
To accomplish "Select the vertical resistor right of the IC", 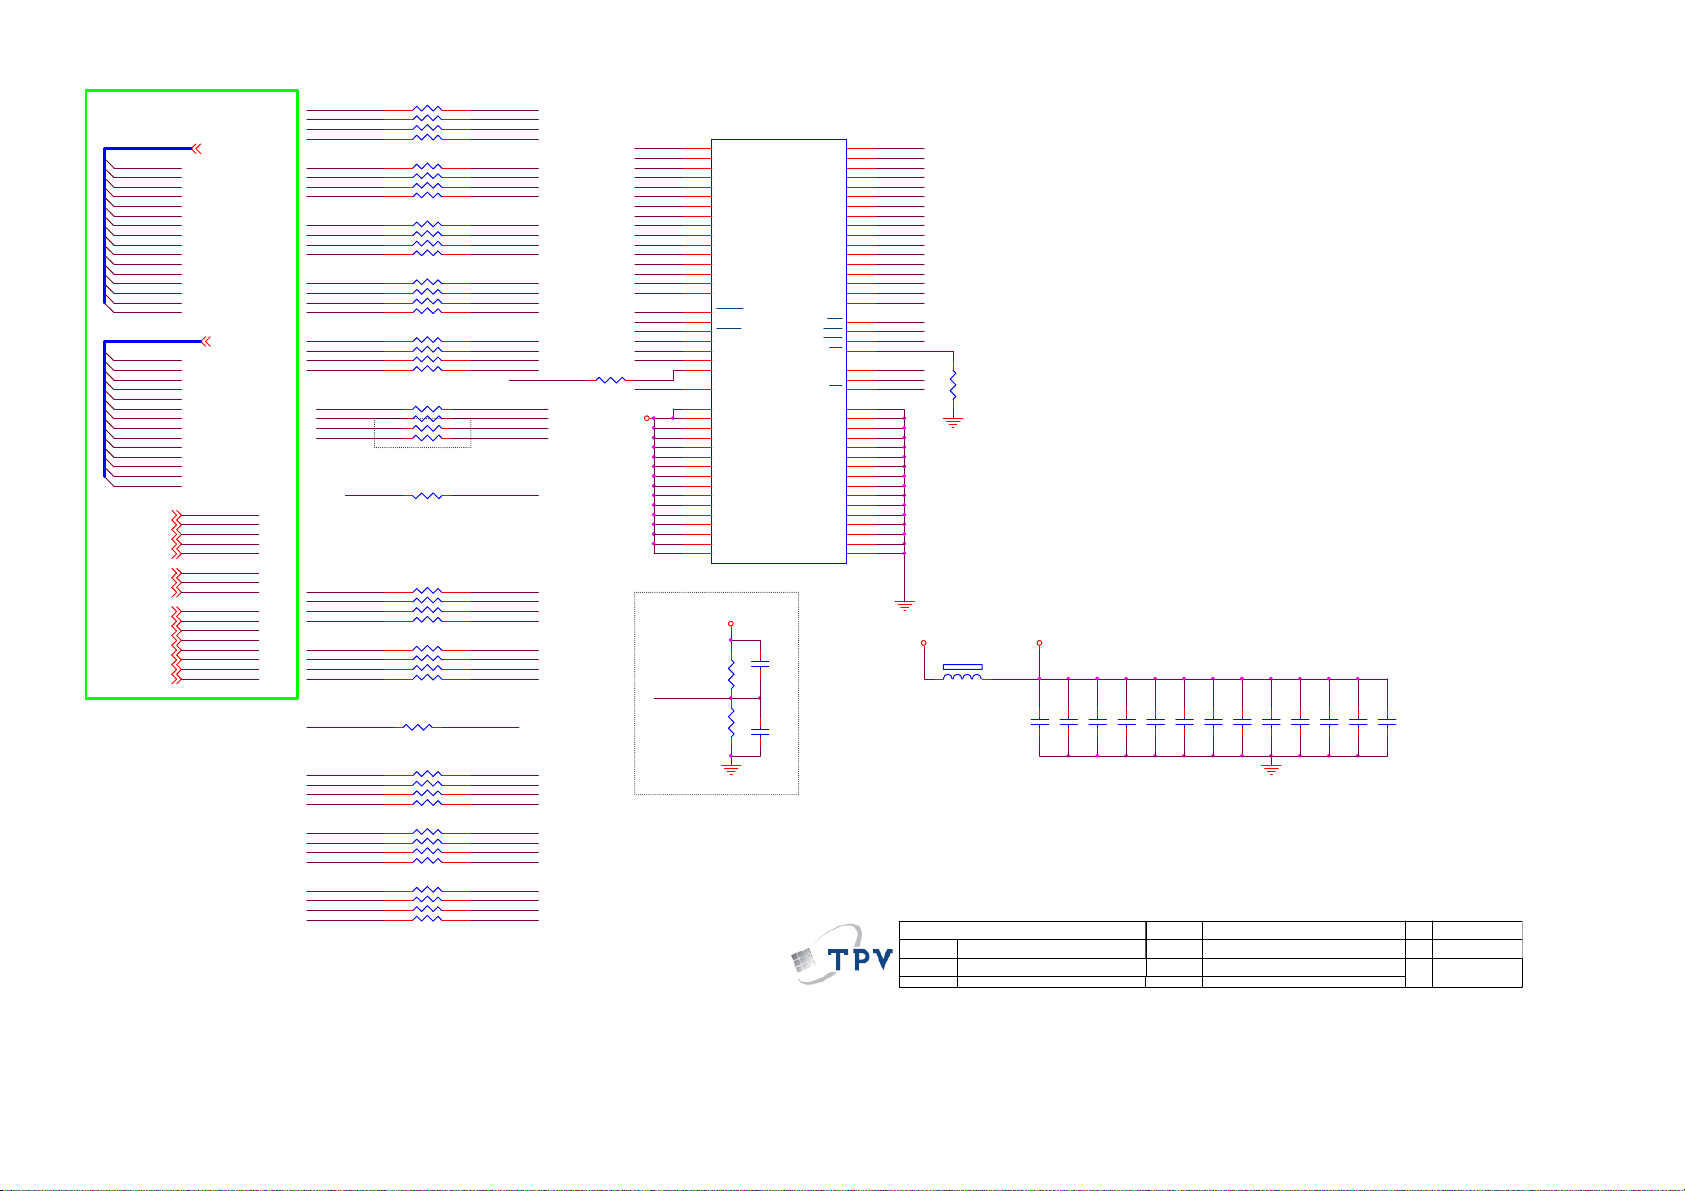I will click(x=953, y=384).
